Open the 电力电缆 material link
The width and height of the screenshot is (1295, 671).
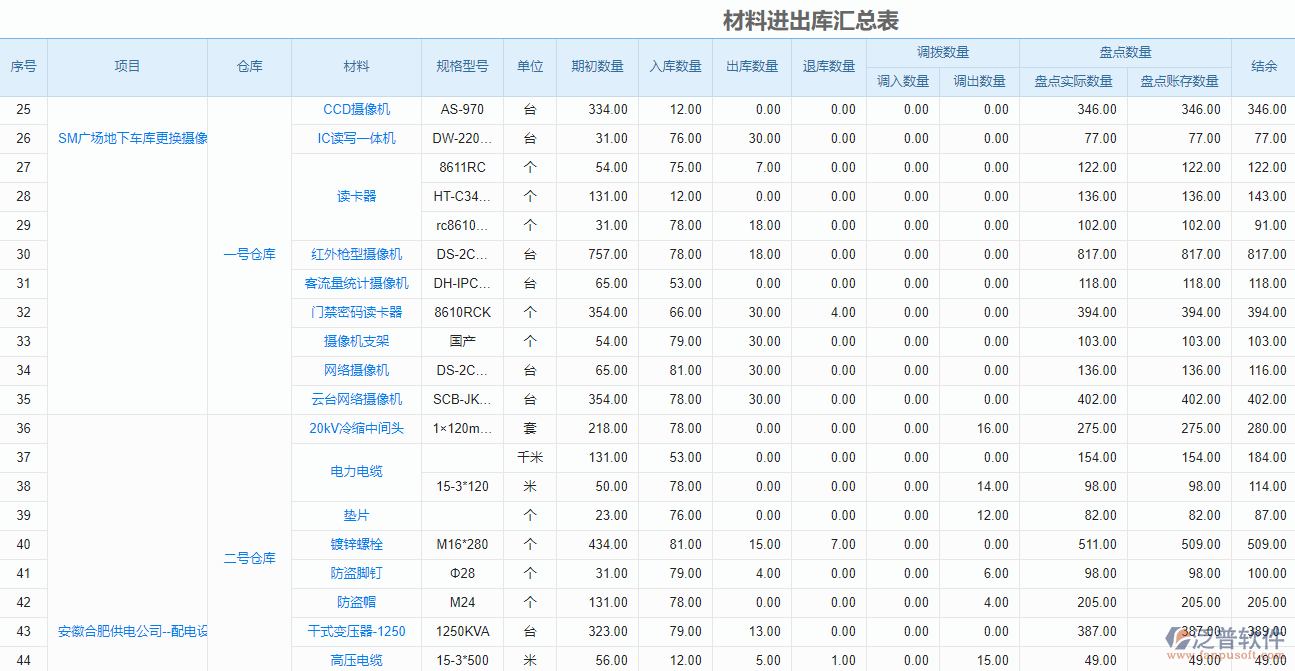(355, 471)
